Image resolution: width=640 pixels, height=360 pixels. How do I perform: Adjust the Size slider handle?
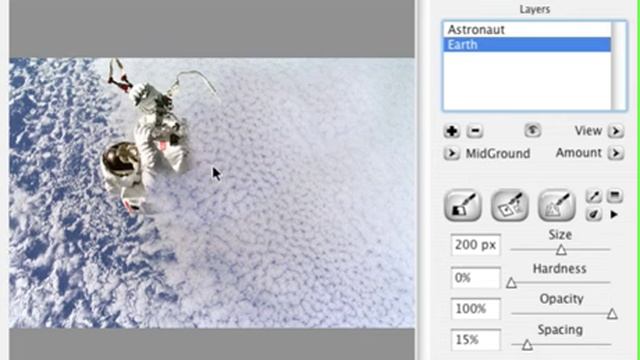point(561,250)
